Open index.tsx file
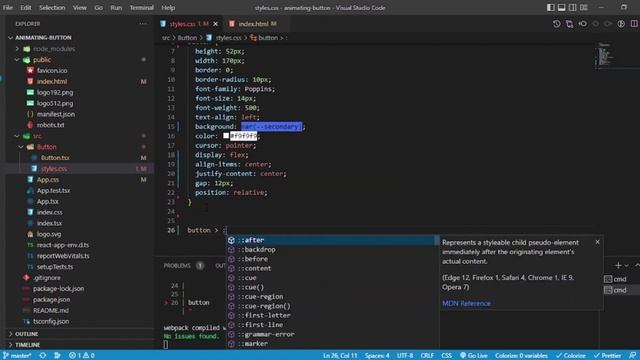Image resolution: width=640 pixels, height=360 pixels. [x=49, y=223]
